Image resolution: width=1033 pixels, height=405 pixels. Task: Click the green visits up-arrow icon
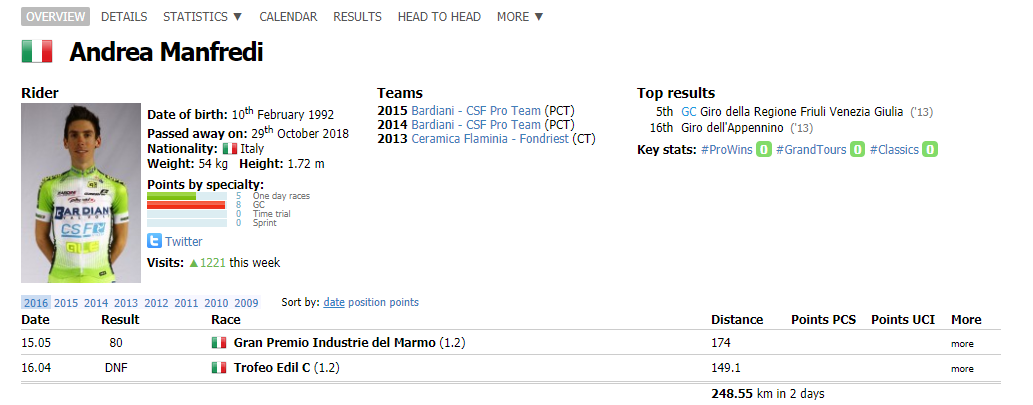click(193, 263)
